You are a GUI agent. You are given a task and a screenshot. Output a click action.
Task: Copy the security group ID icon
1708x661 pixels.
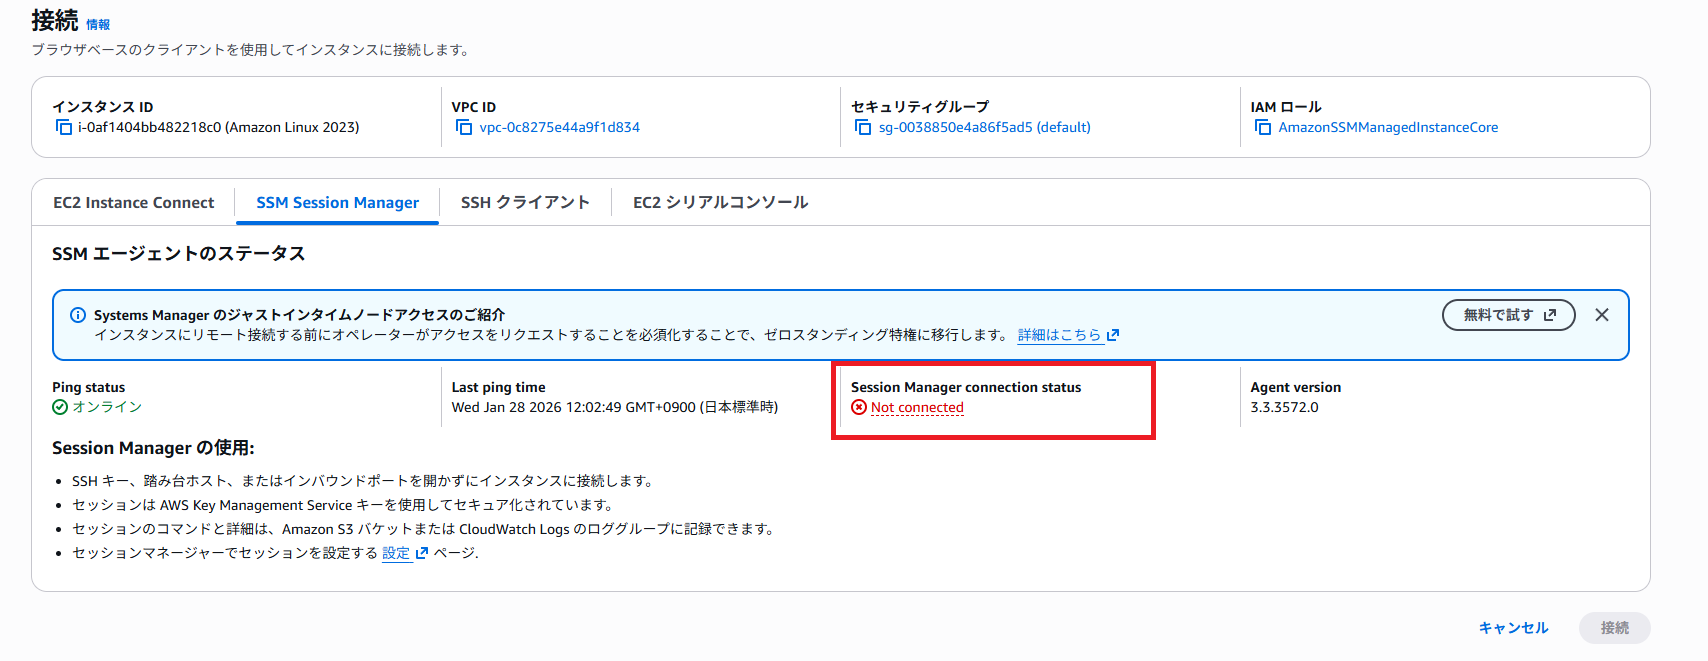[x=863, y=127]
